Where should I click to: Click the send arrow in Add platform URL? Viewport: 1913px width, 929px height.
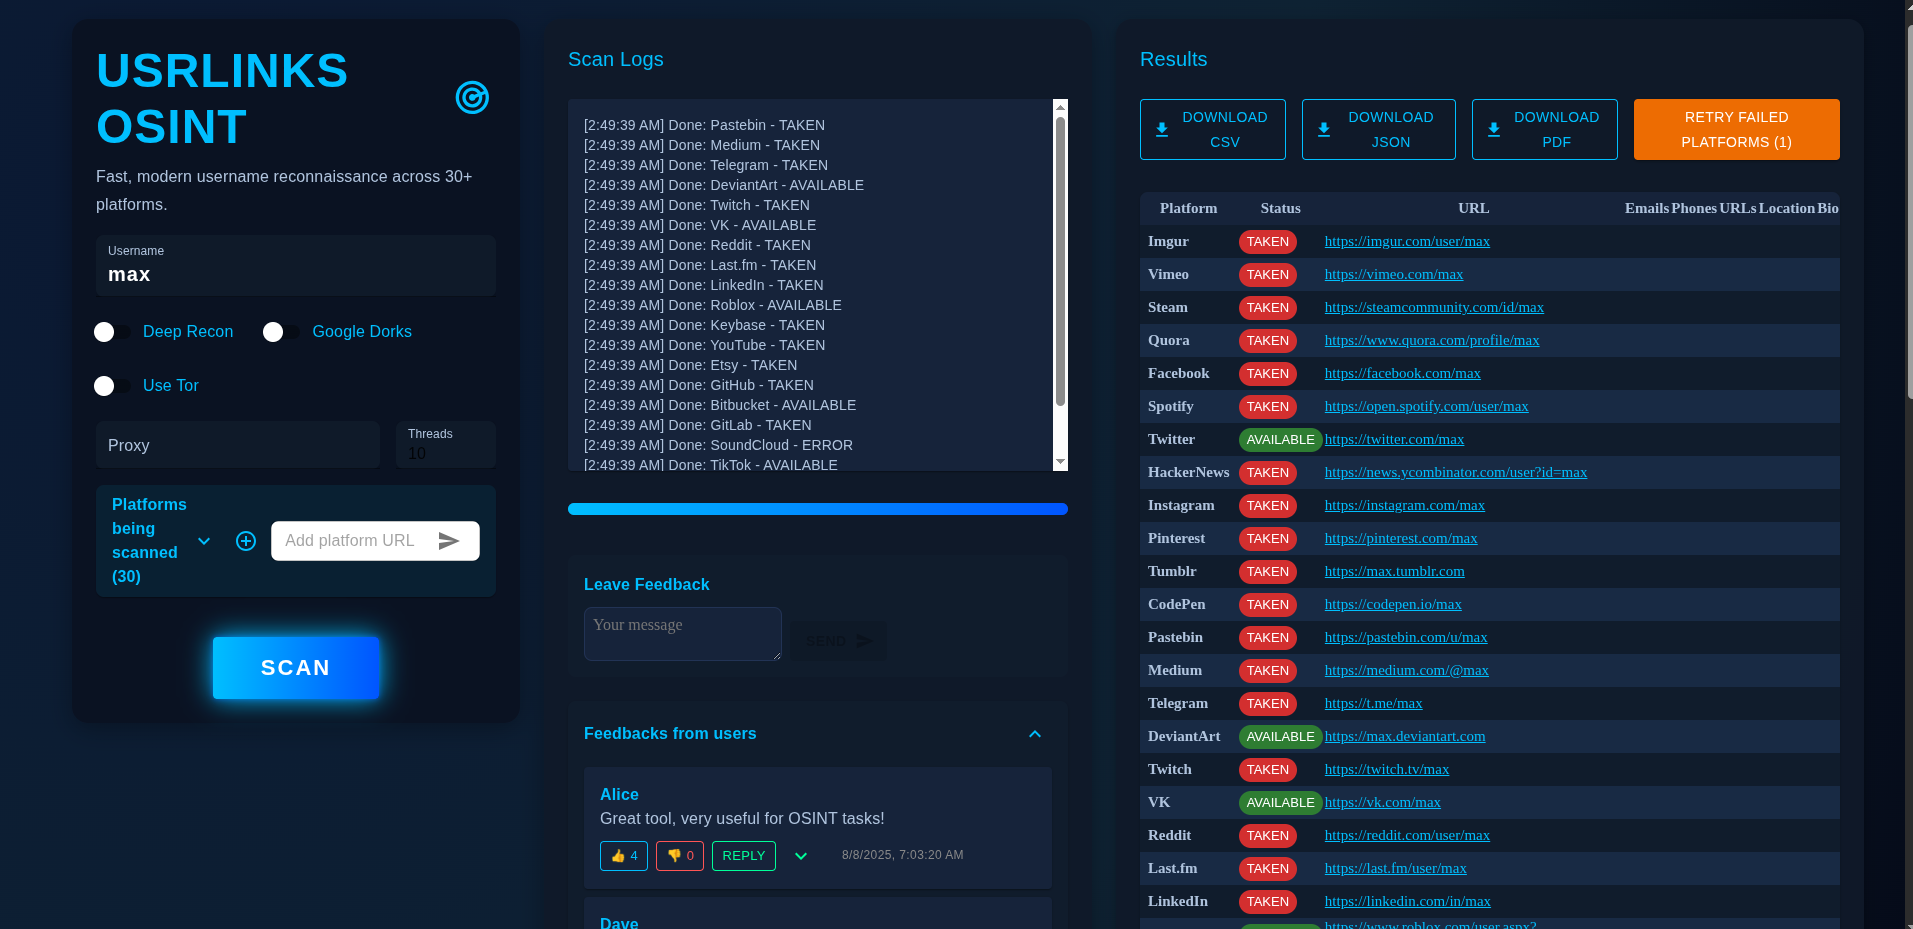[449, 541]
